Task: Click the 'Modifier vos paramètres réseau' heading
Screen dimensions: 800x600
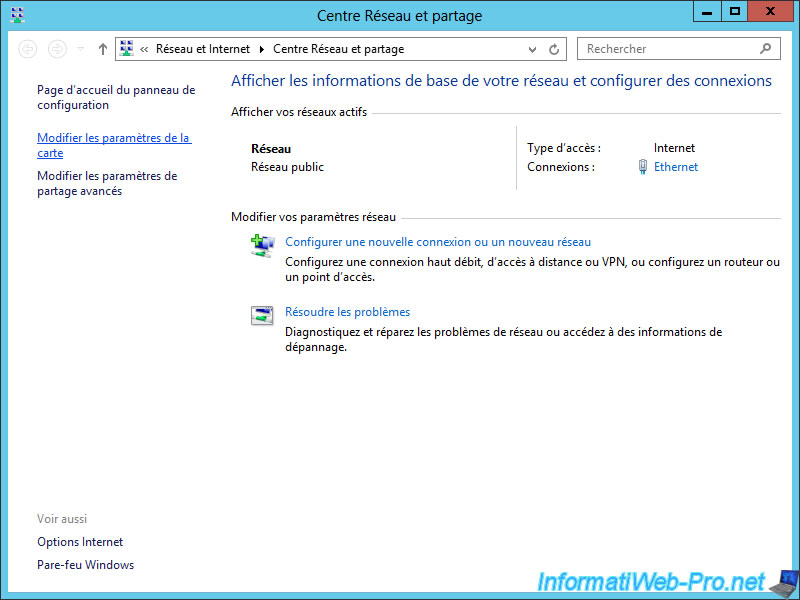Action: pyautogui.click(x=313, y=217)
